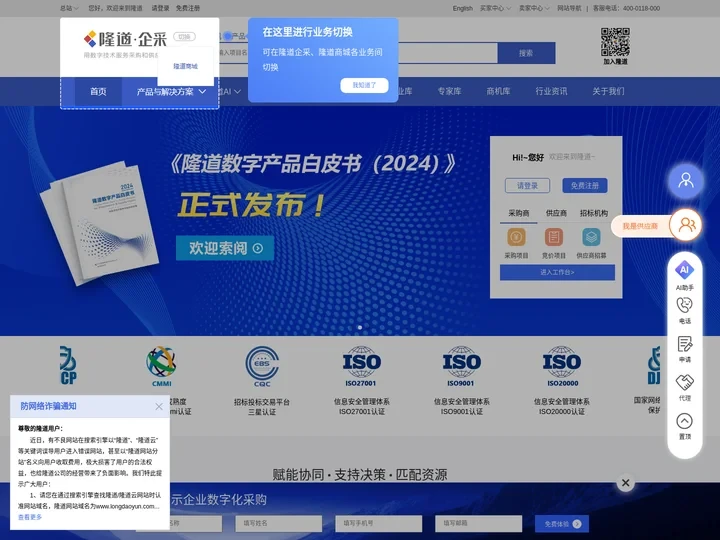Image resolution: width=720 pixels, height=540 pixels.
Task: Click the main search input box
Action: (448, 53)
